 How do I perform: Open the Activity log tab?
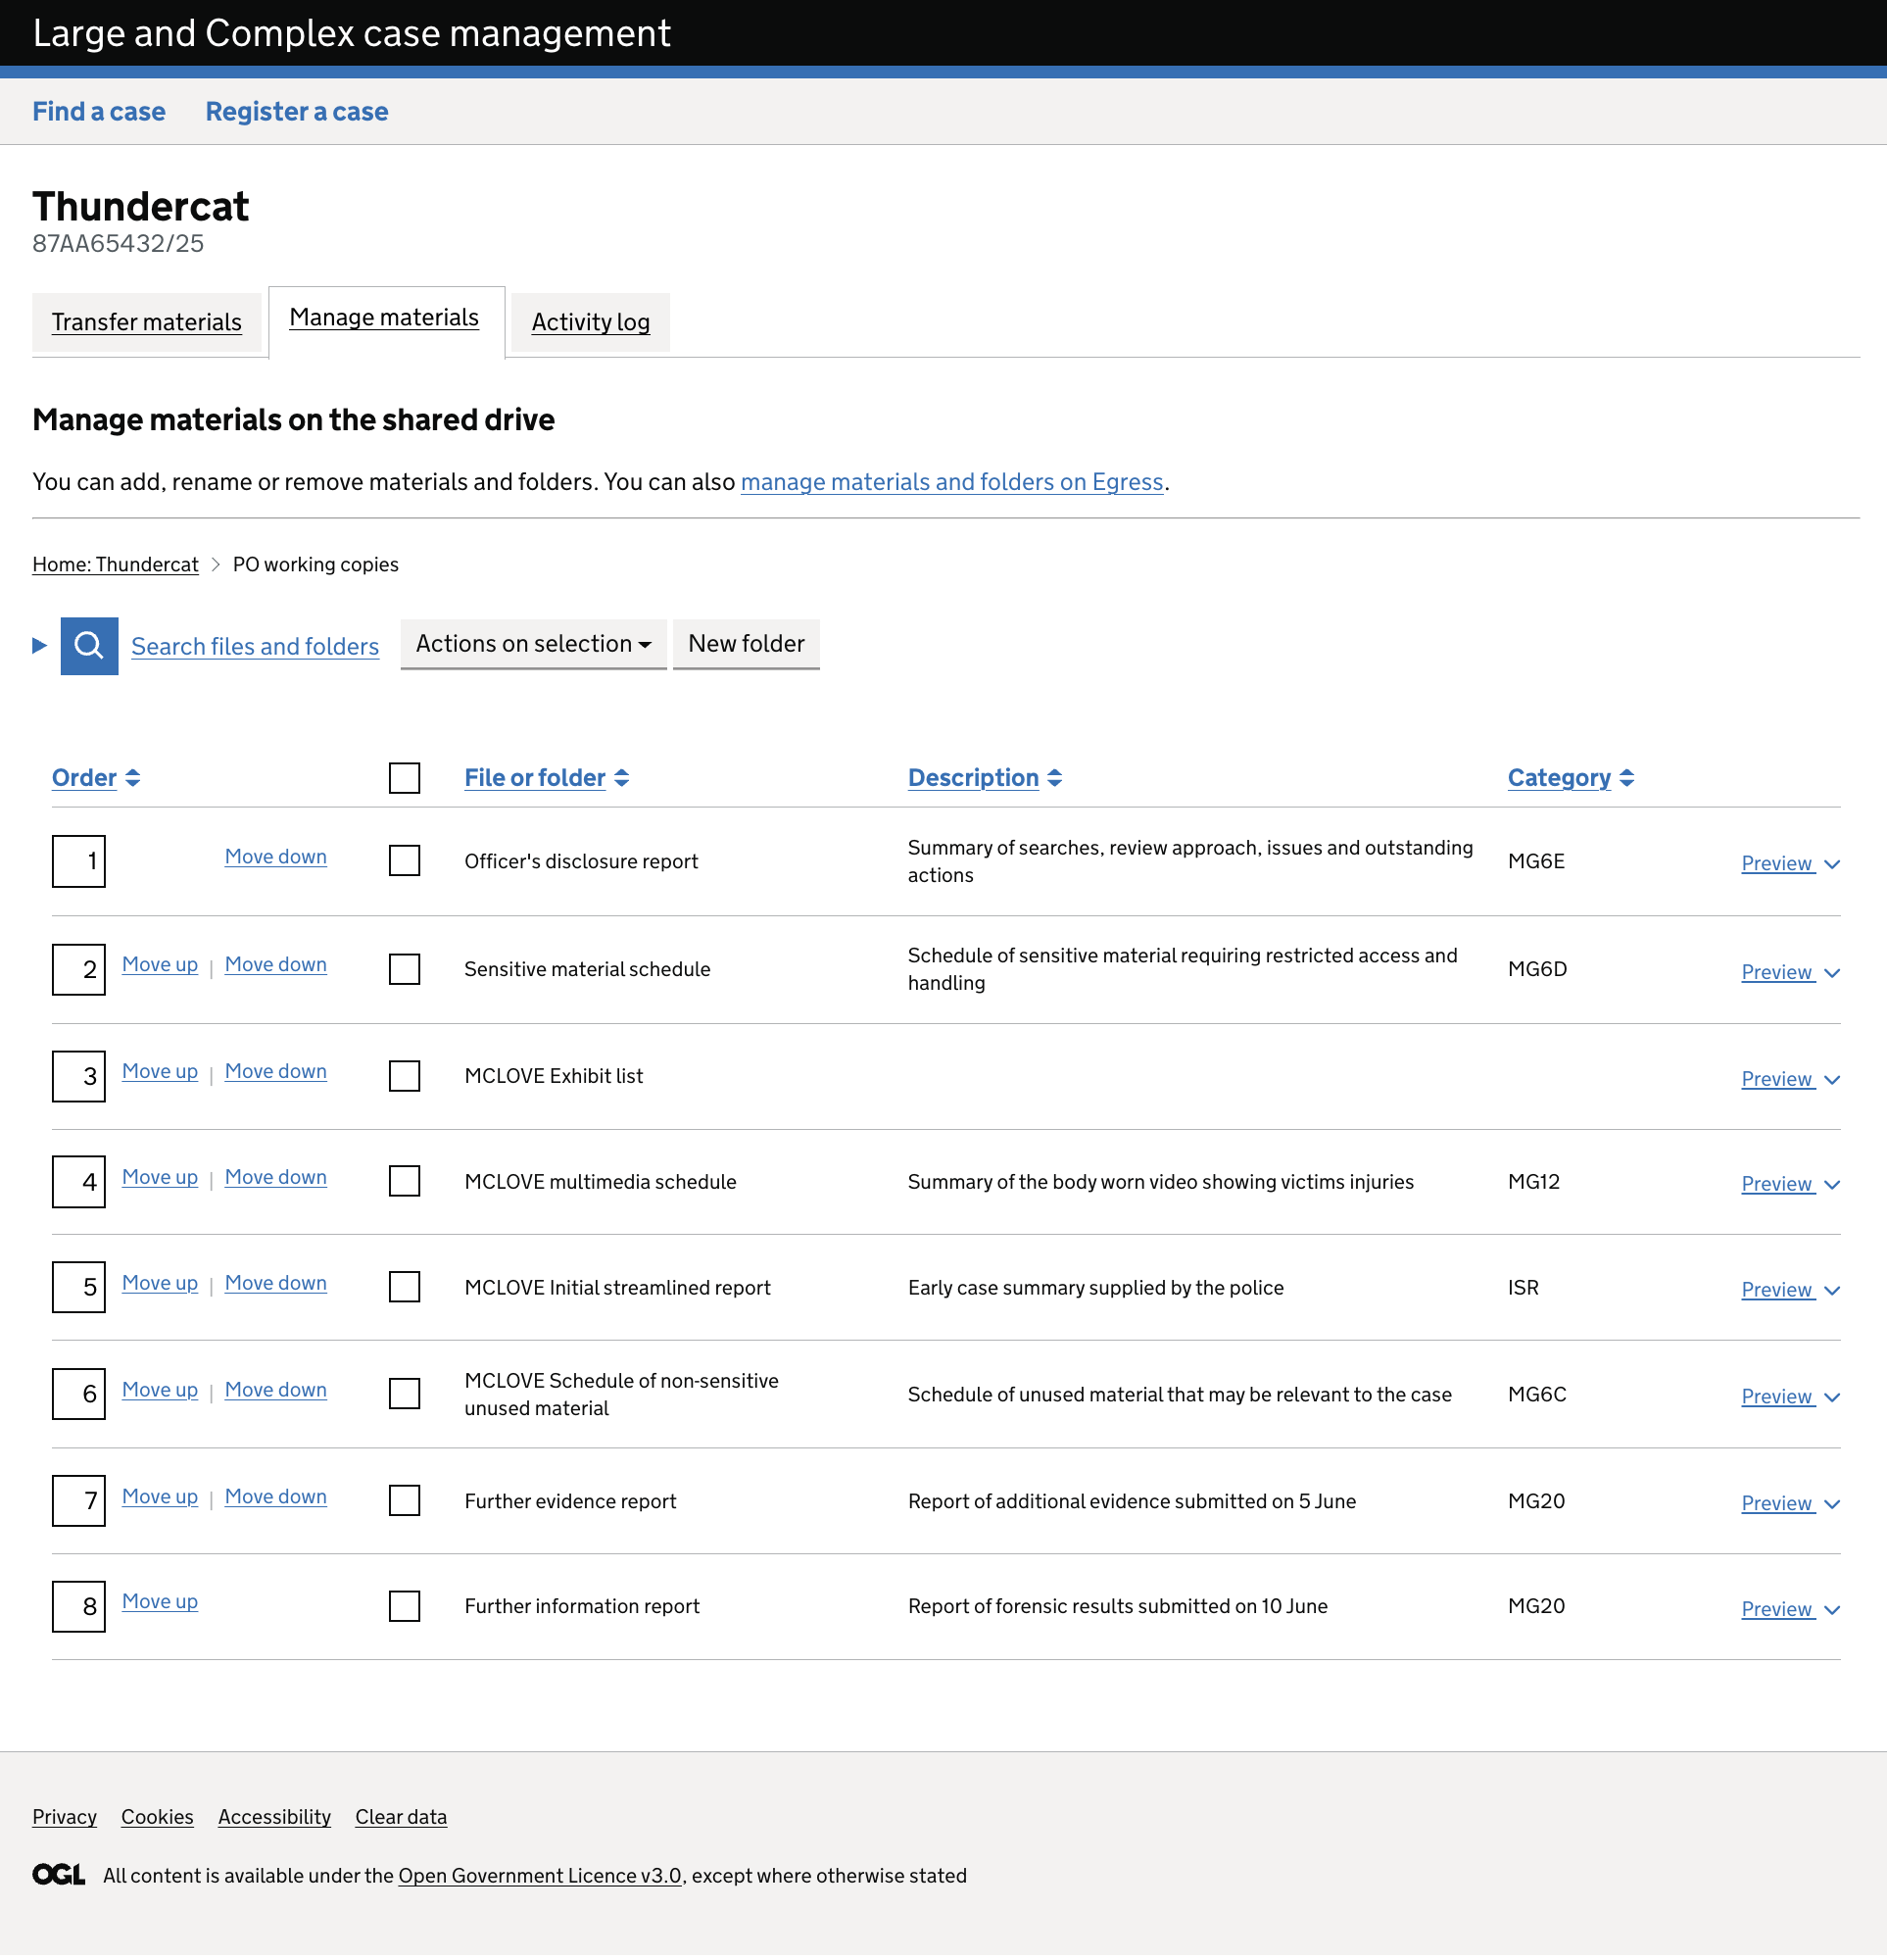[590, 322]
